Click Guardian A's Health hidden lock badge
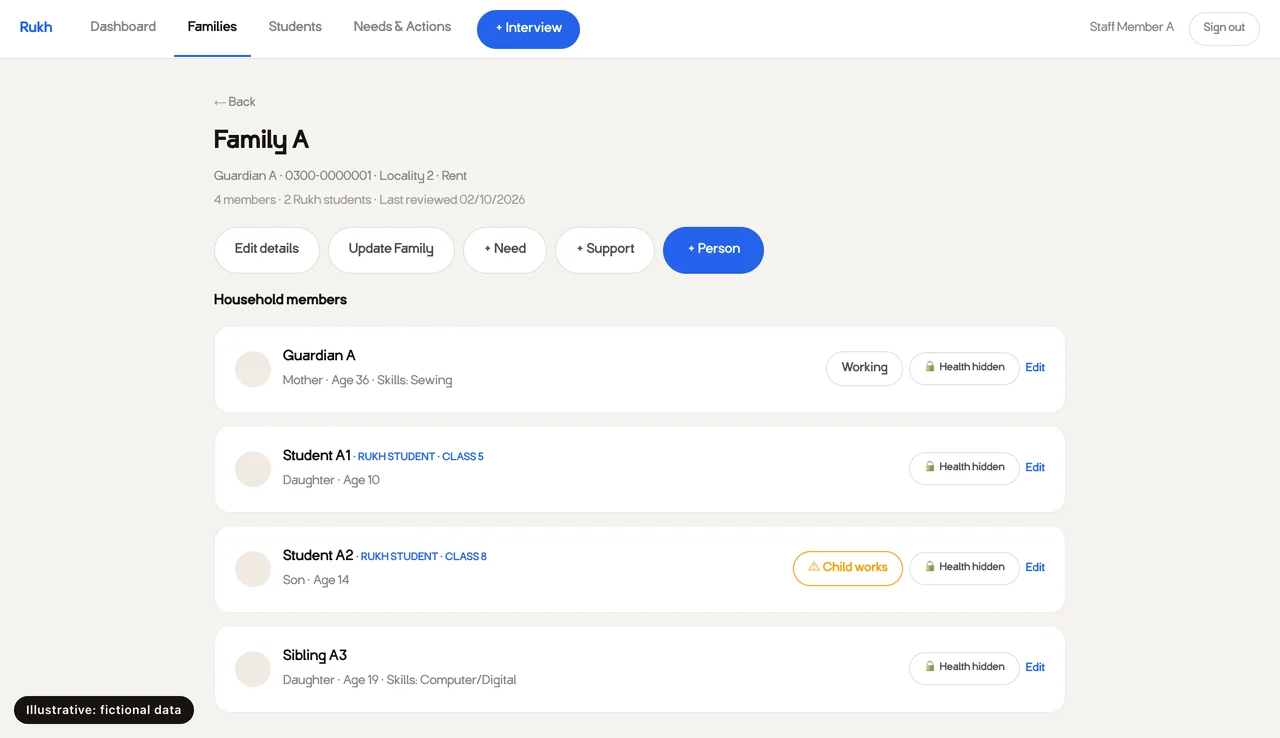Image resolution: width=1280 pixels, height=738 pixels. [x=964, y=368]
